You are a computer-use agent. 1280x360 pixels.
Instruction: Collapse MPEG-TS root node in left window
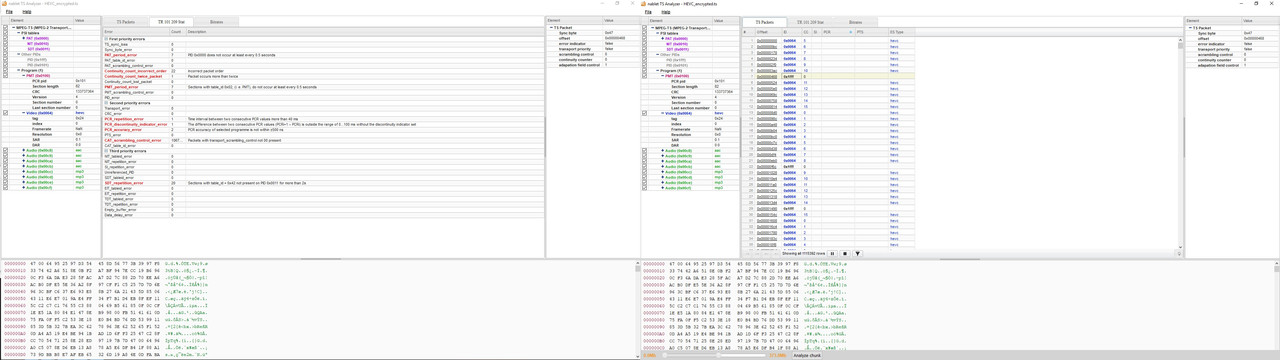[x=13, y=28]
